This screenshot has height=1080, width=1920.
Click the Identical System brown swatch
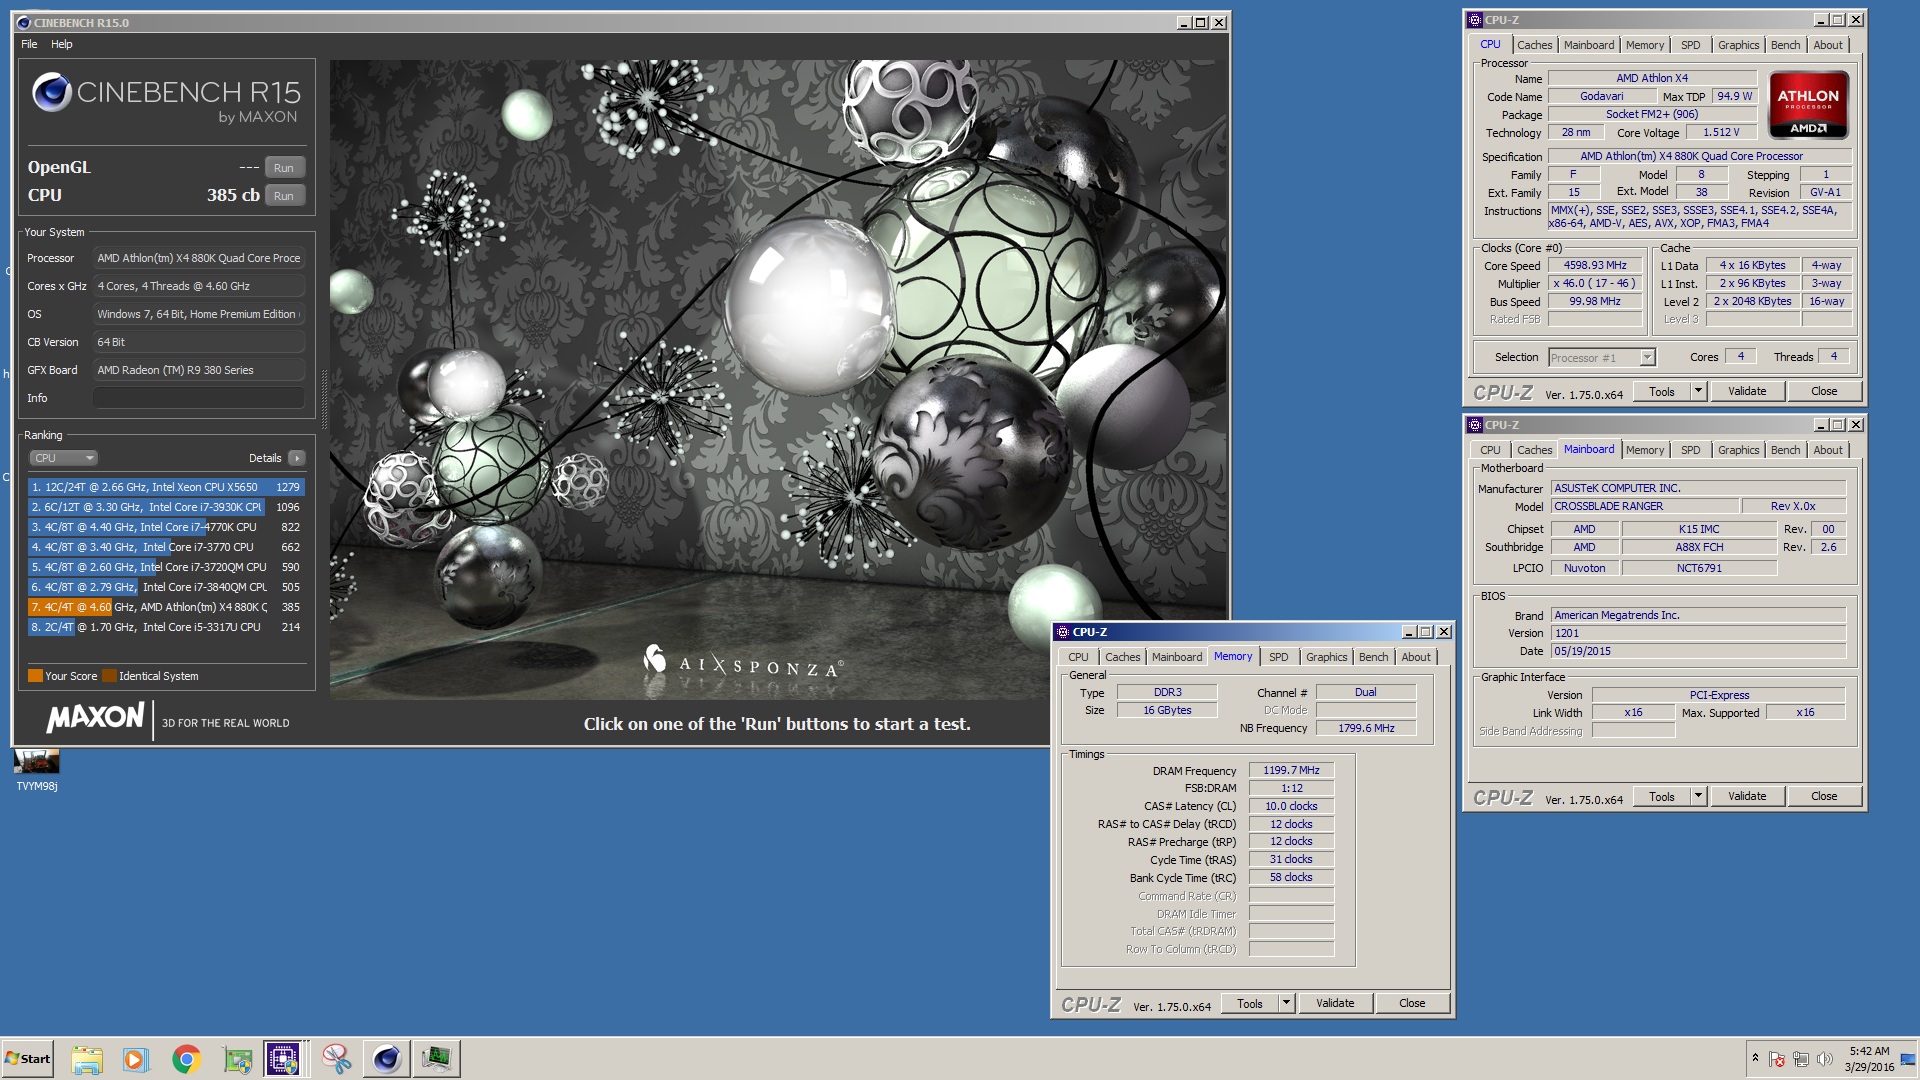click(x=110, y=676)
